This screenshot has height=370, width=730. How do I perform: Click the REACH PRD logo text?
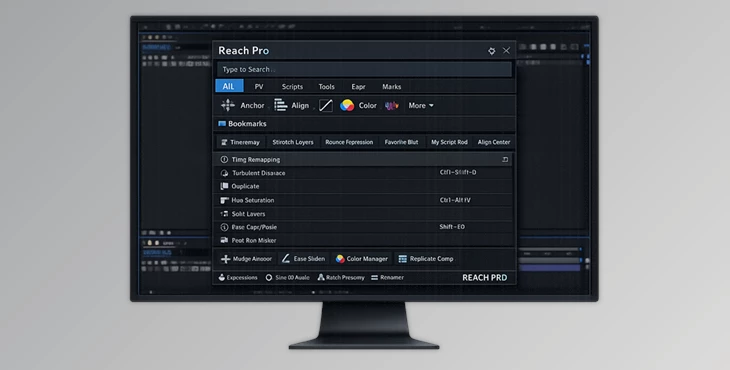(485, 277)
